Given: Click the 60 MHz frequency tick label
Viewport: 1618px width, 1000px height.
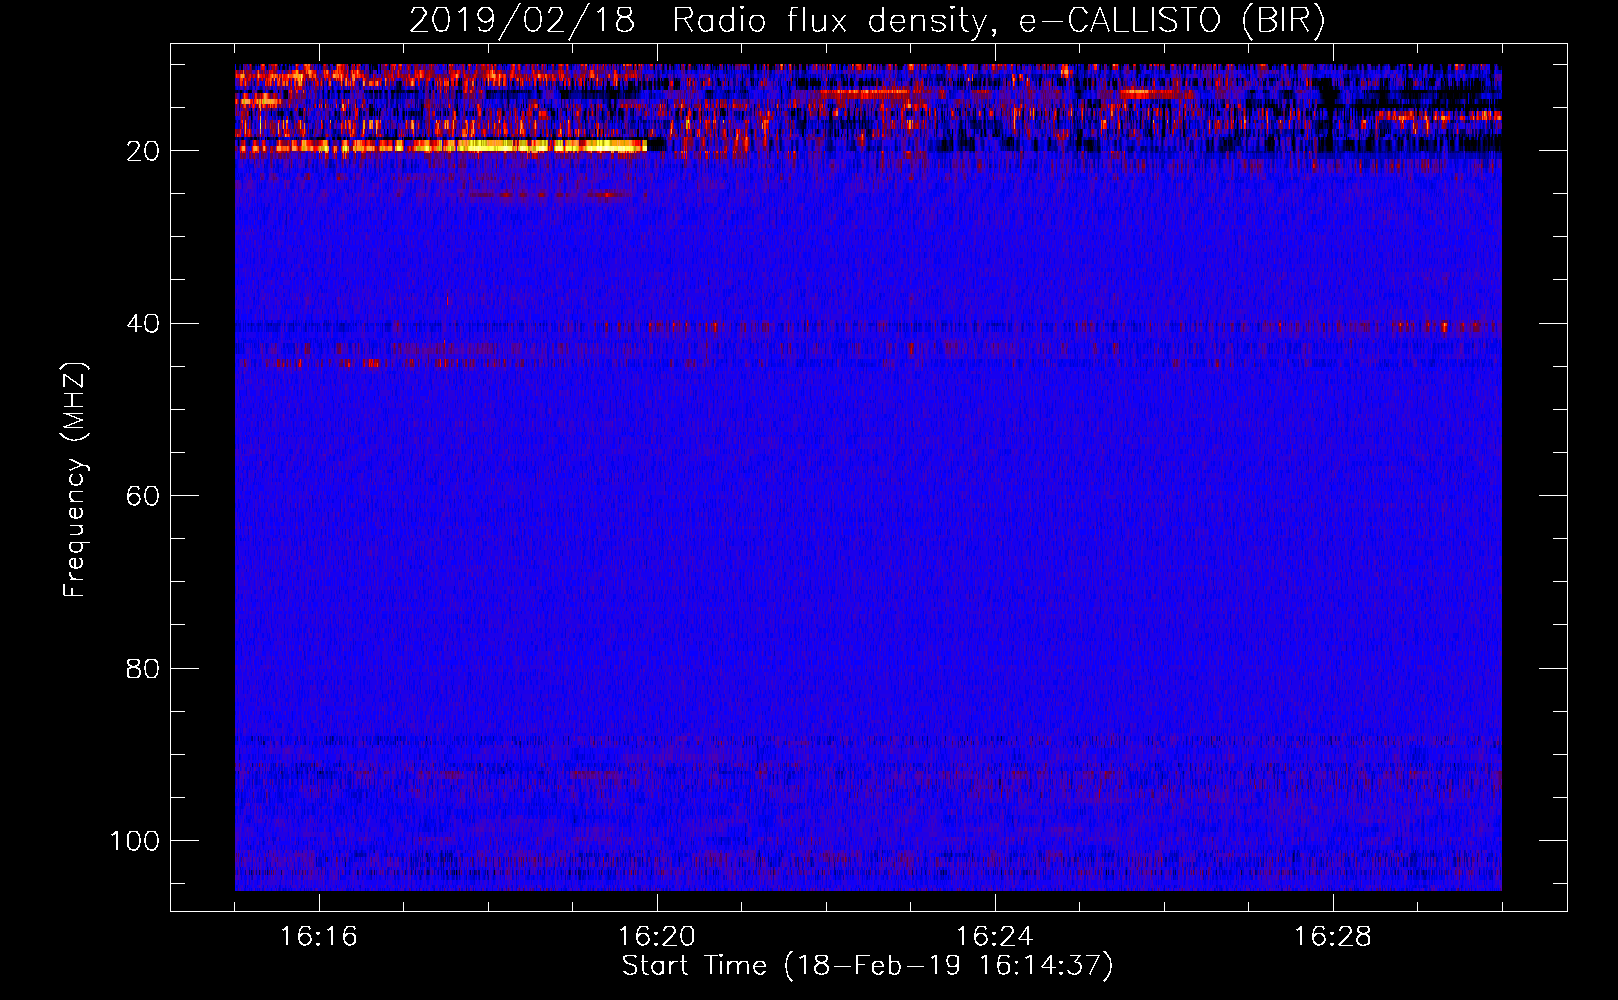Looking at the screenshot, I should click(143, 496).
